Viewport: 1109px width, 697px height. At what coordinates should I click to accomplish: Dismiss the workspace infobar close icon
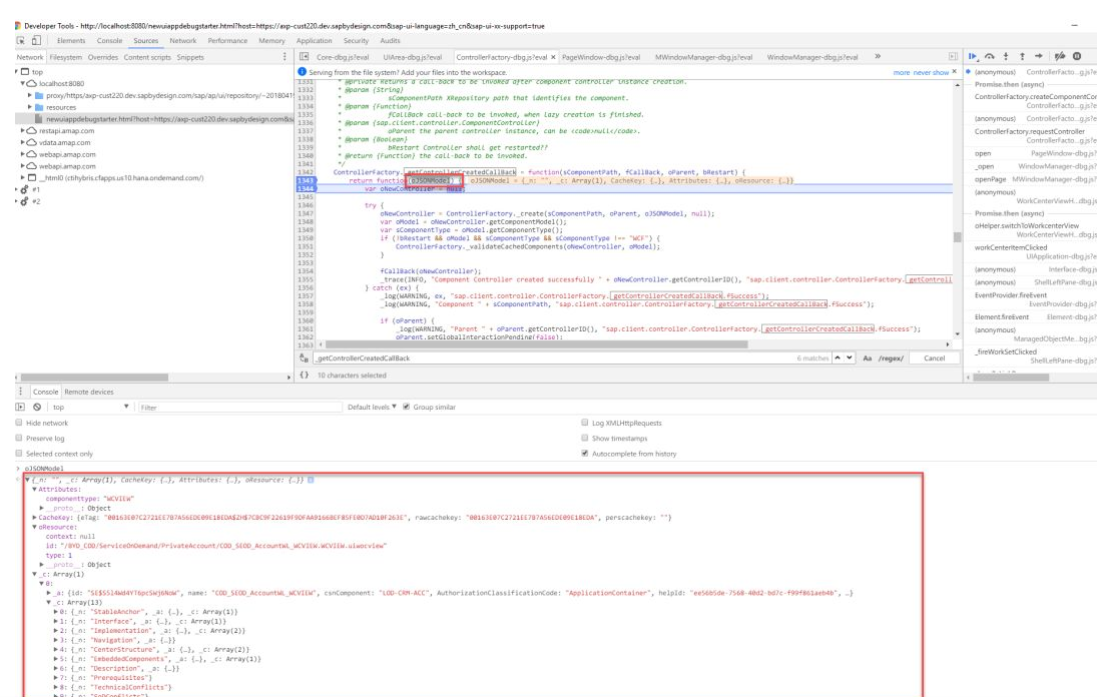[954, 71]
